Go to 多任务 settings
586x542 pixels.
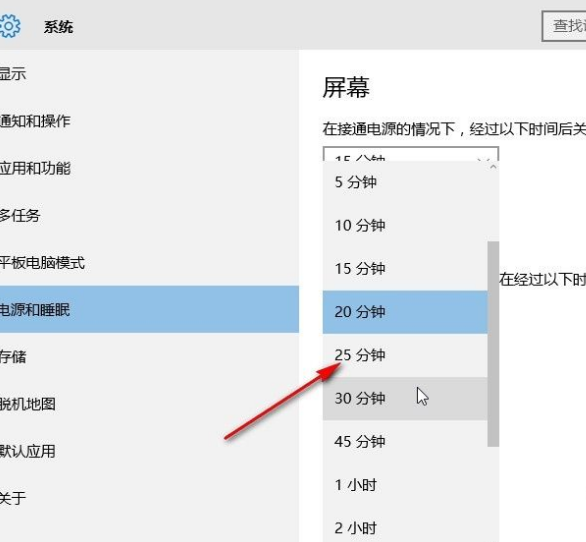point(149,215)
